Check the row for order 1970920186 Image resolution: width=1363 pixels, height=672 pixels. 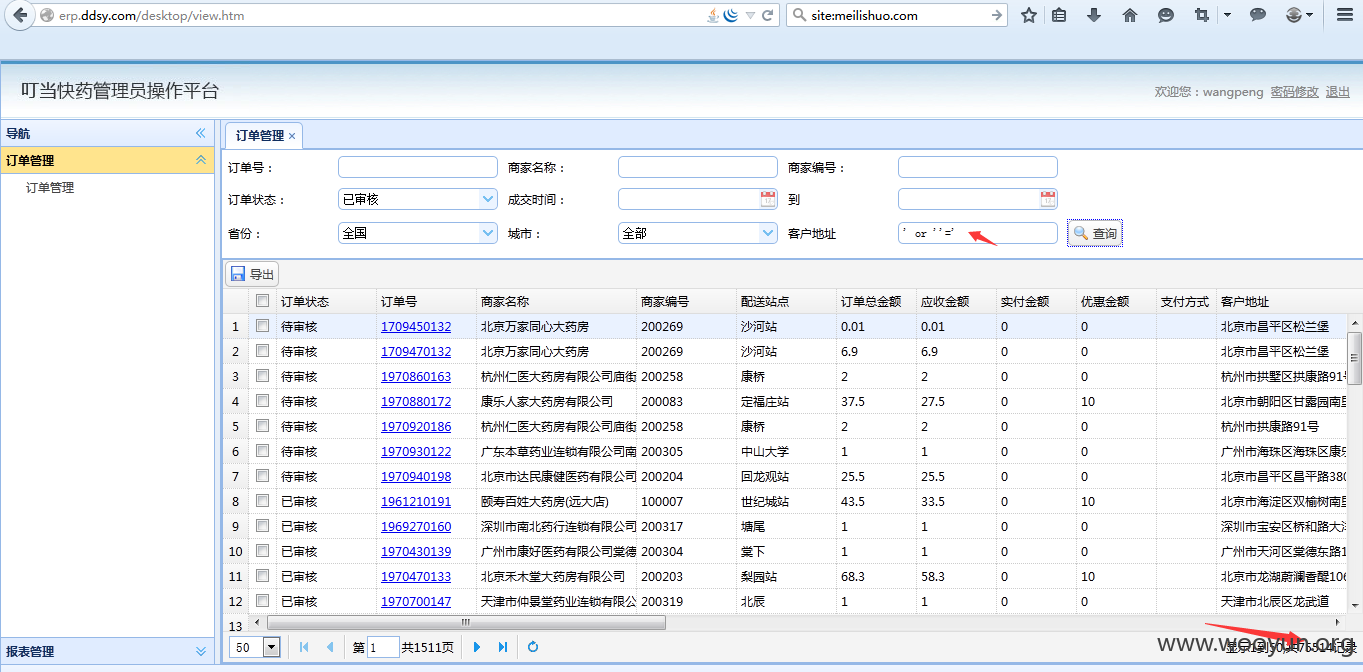click(x=262, y=426)
